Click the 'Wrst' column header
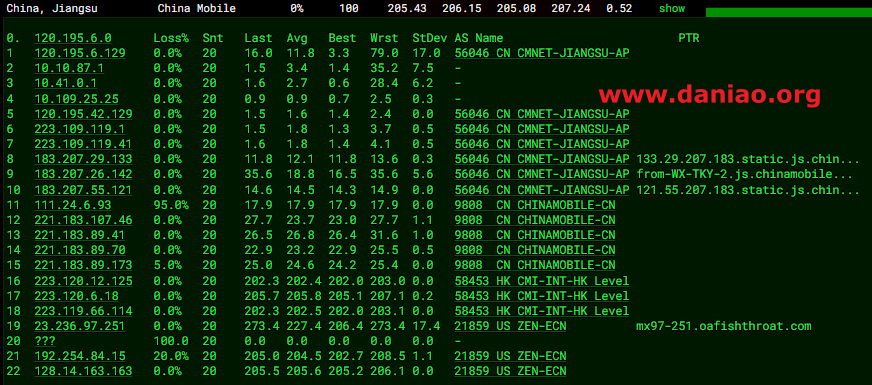Viewport: 872px width, 385px height. 384,38
